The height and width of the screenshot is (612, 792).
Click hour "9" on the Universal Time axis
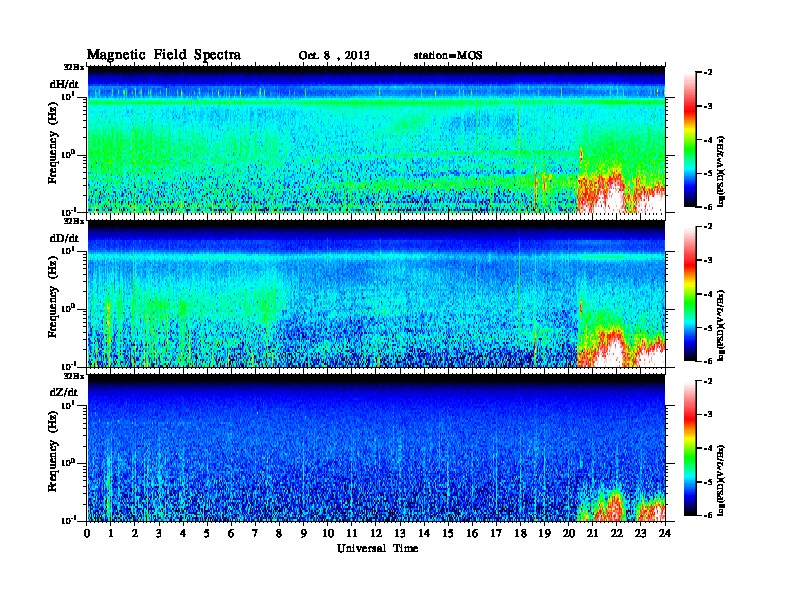(x=304, y=533)
